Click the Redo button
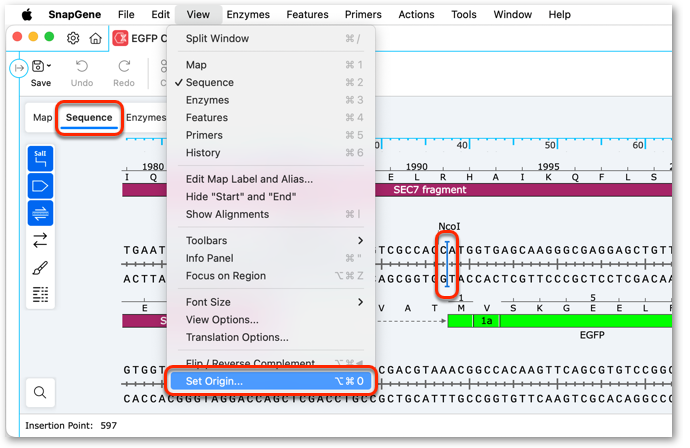Image resolution: width=690 pixels, height=448 pixels. tap(124, 73)
